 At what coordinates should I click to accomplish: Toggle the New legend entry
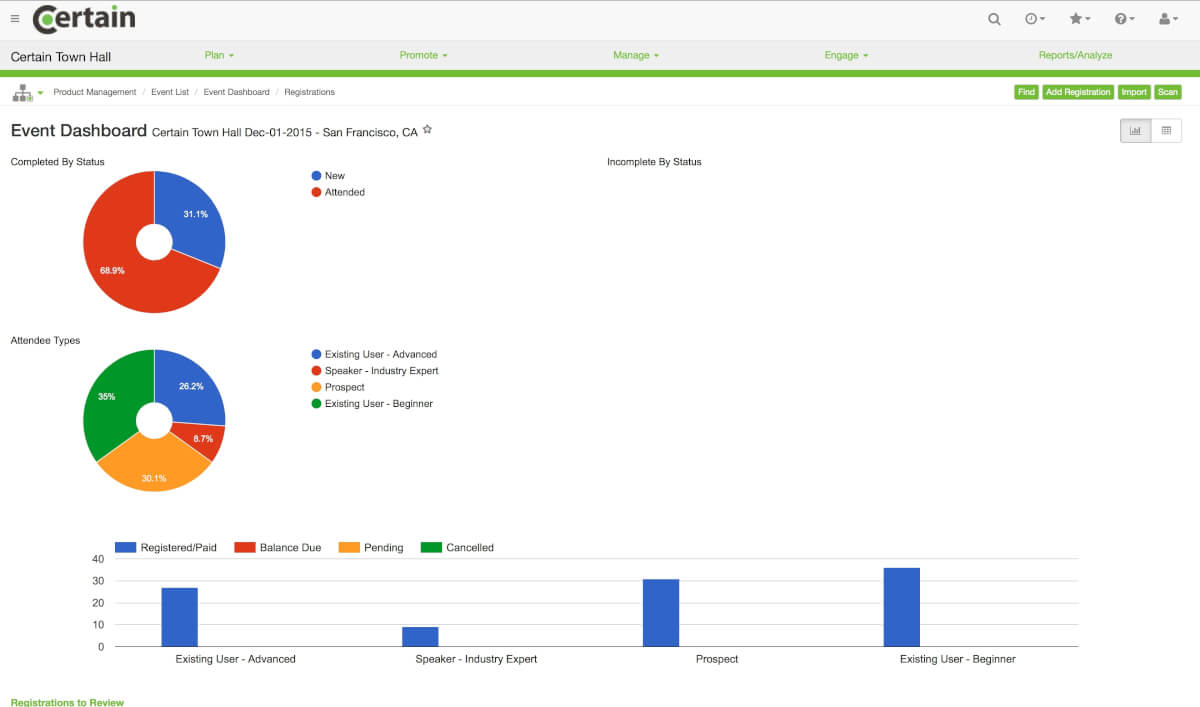tap(328, 176)
